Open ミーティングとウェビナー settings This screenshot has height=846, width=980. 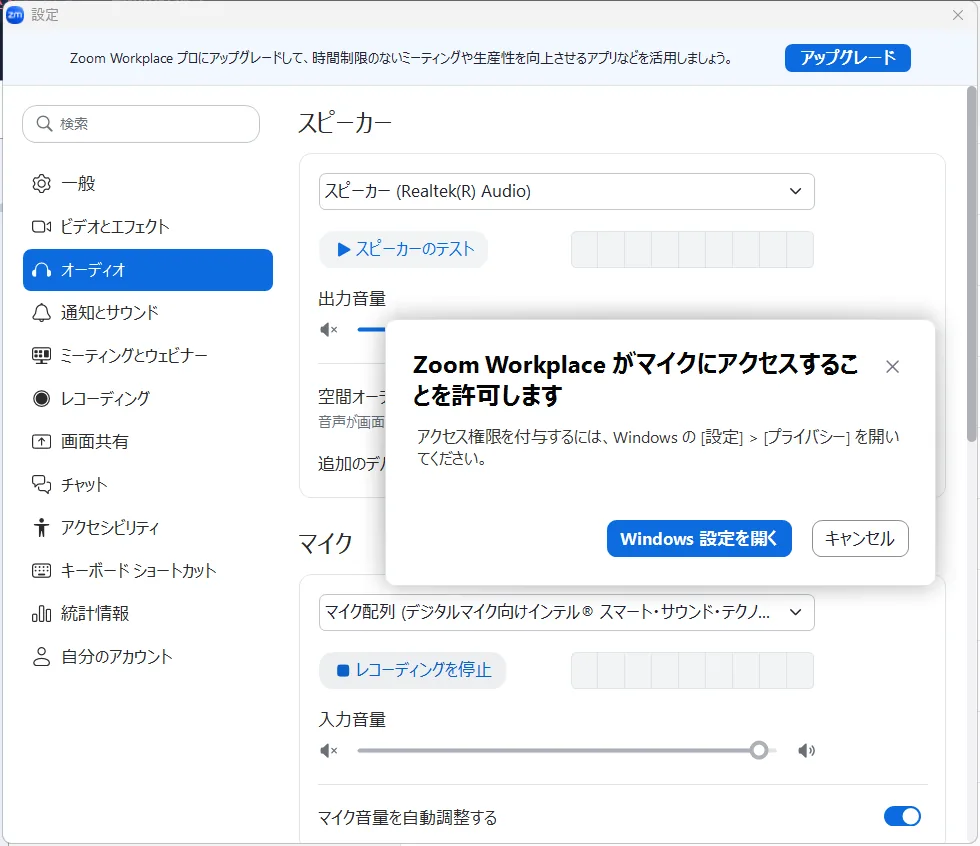(x=148, y=356)
